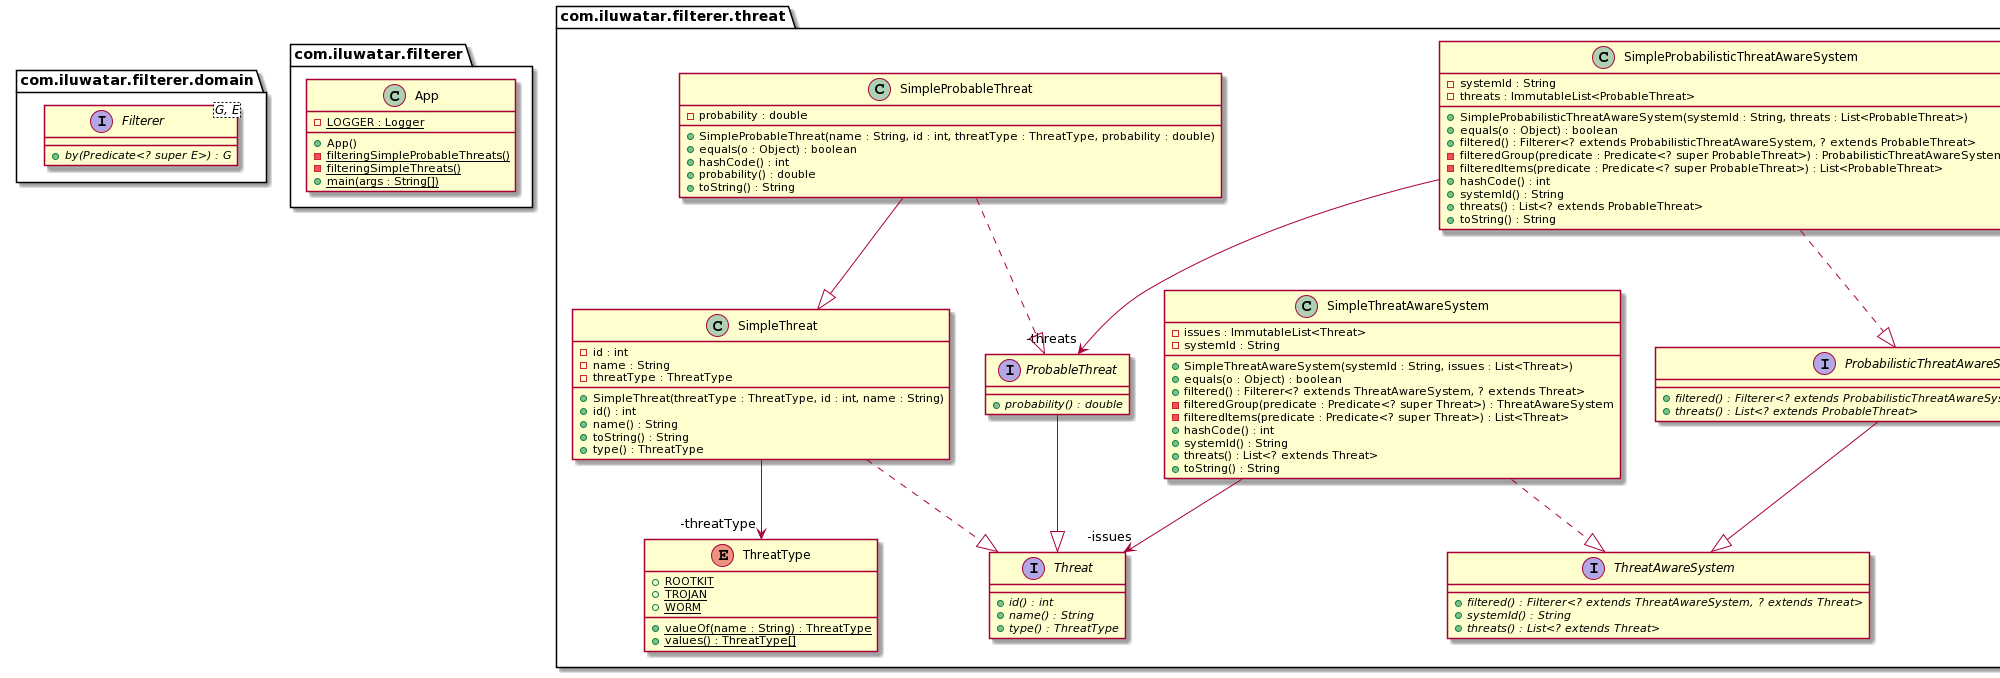This screenshot has height=678, width=2000.
Task: Click the values() : ThreatType[] method
Action: [x=730, y=641]
